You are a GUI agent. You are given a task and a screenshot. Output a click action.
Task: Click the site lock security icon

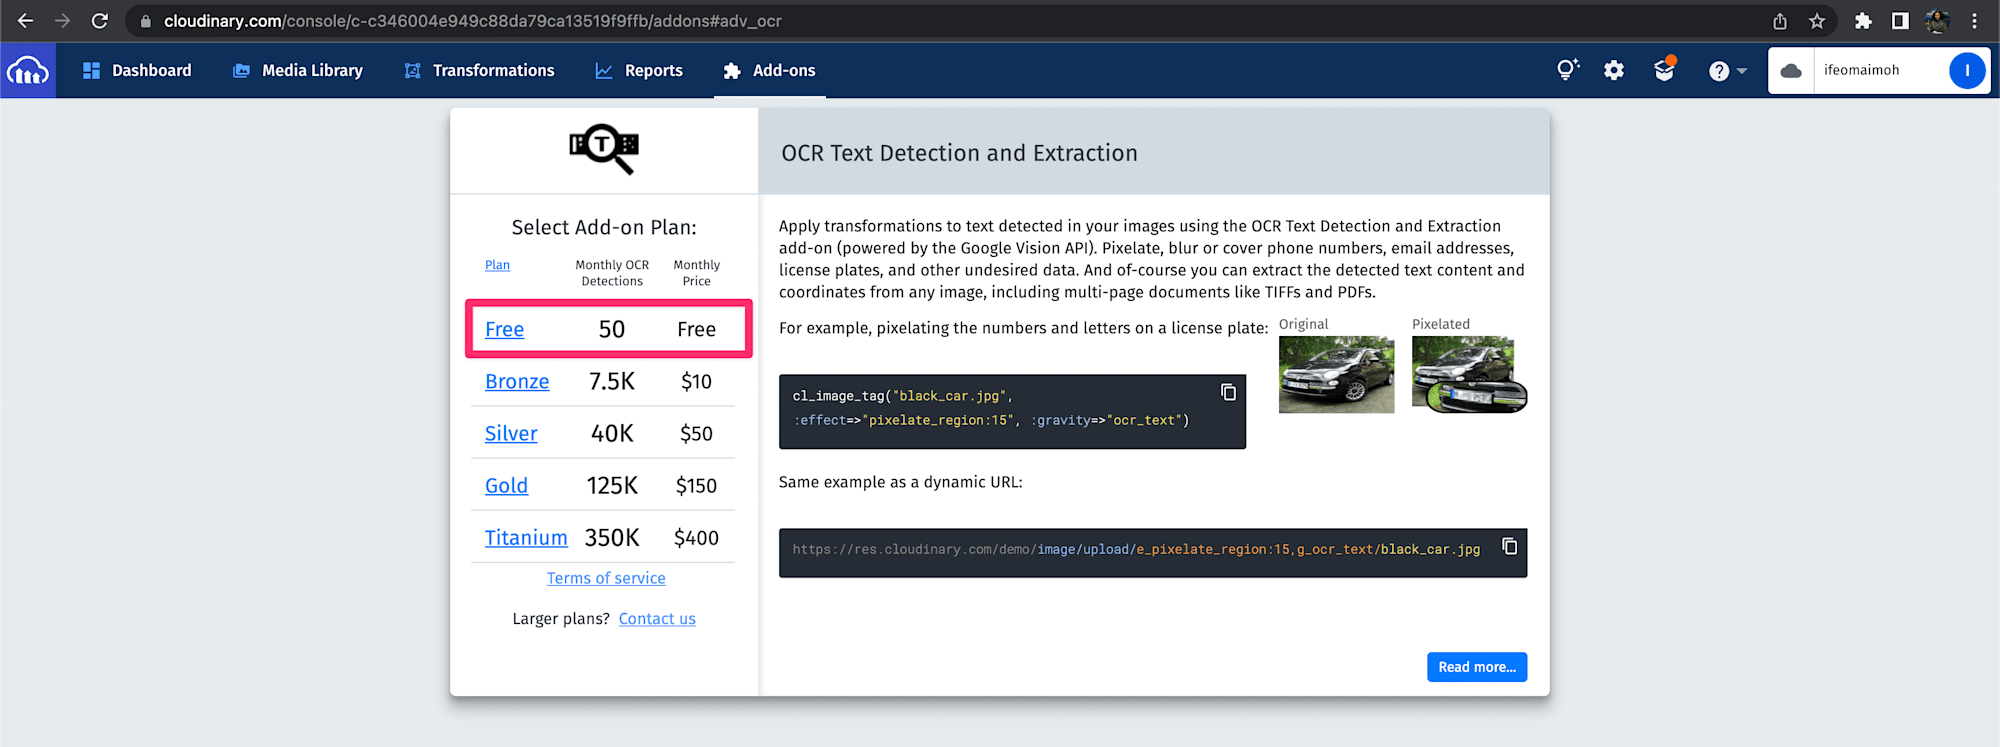tap(146, 21)
